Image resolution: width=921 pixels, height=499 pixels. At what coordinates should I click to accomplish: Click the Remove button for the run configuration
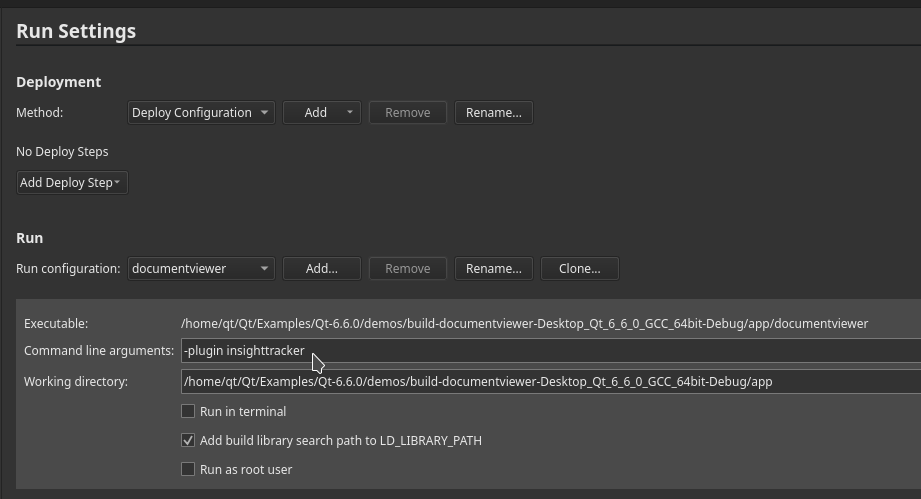pyautogui.click(x=407, y=269)
